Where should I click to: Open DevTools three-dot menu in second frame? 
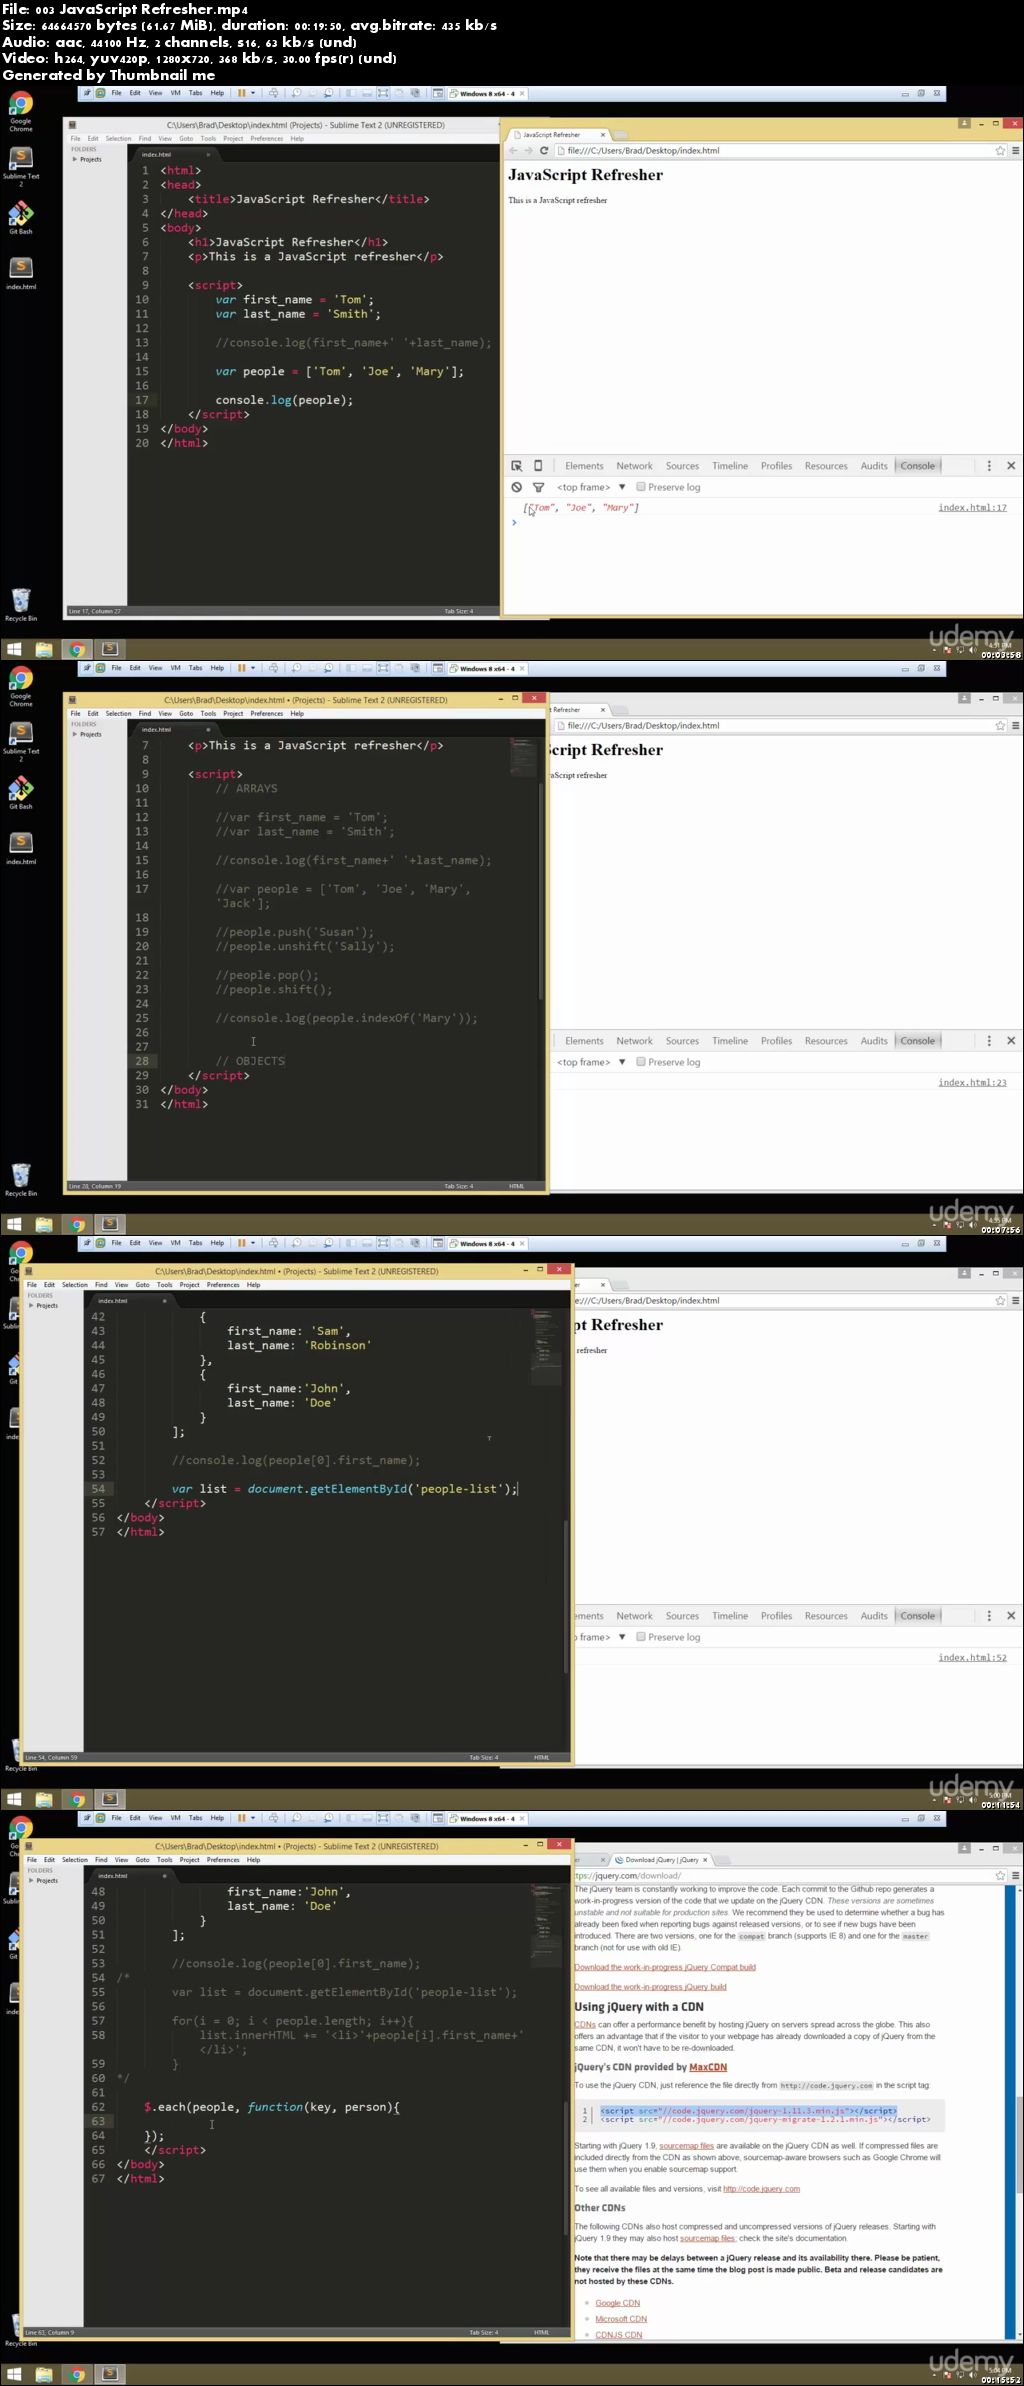coord(989,1041)
